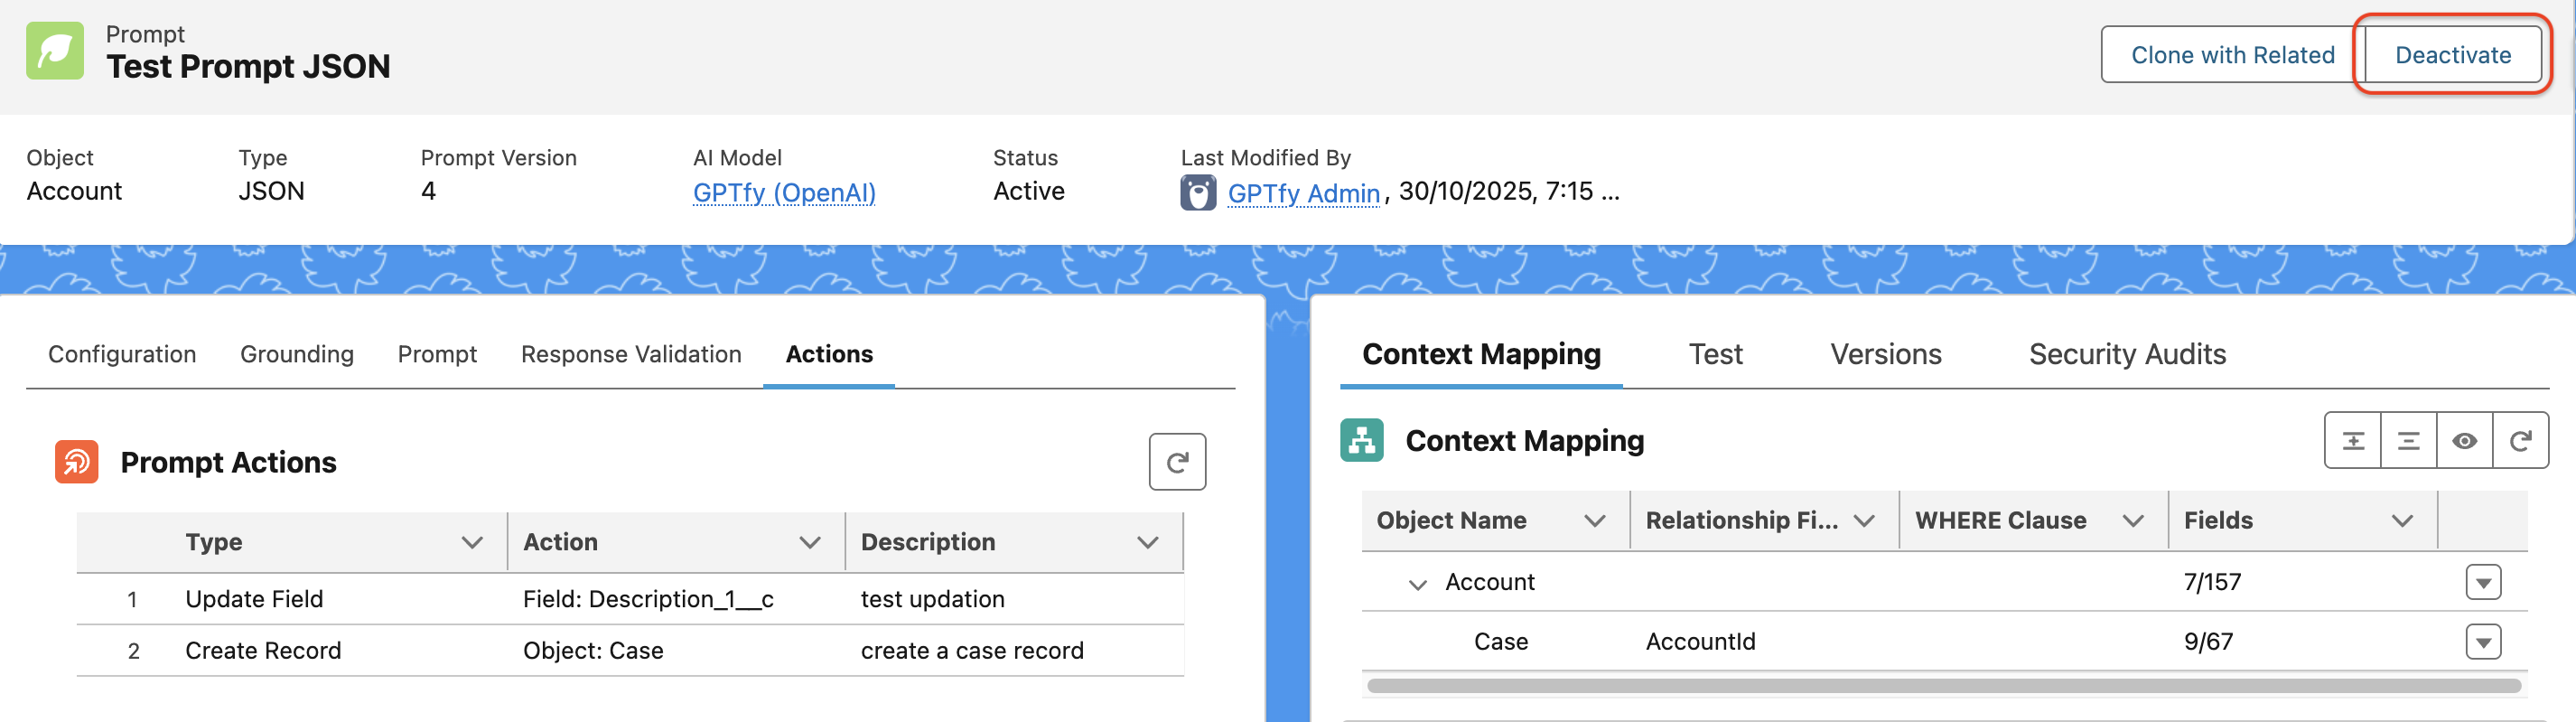Click the orange Prompt Actions icon
This screenshot has width=2576, height=722.
77,462
